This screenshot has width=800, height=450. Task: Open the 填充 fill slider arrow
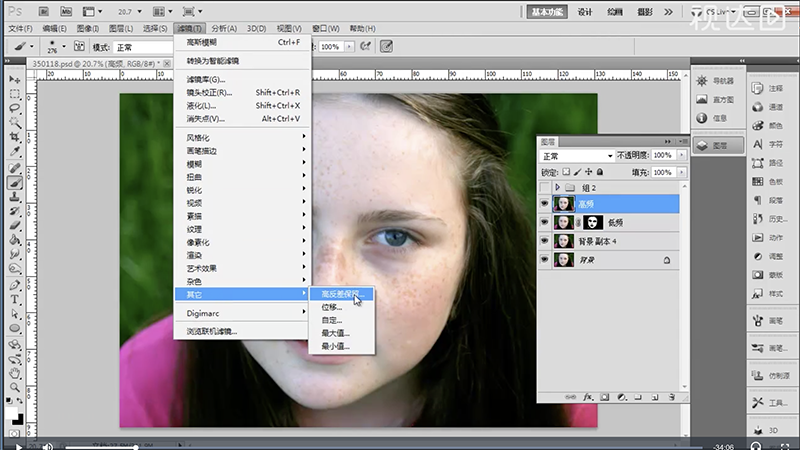click(x=682, y=172)
